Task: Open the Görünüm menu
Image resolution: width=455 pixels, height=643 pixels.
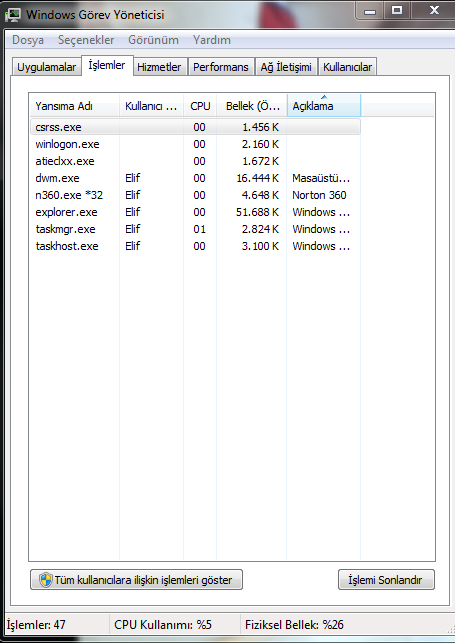Action: pos(153,40)
